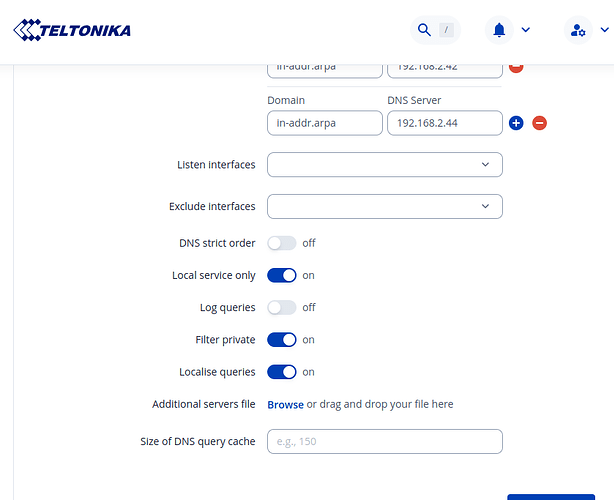Enable DNS strict order

(282, 243)
